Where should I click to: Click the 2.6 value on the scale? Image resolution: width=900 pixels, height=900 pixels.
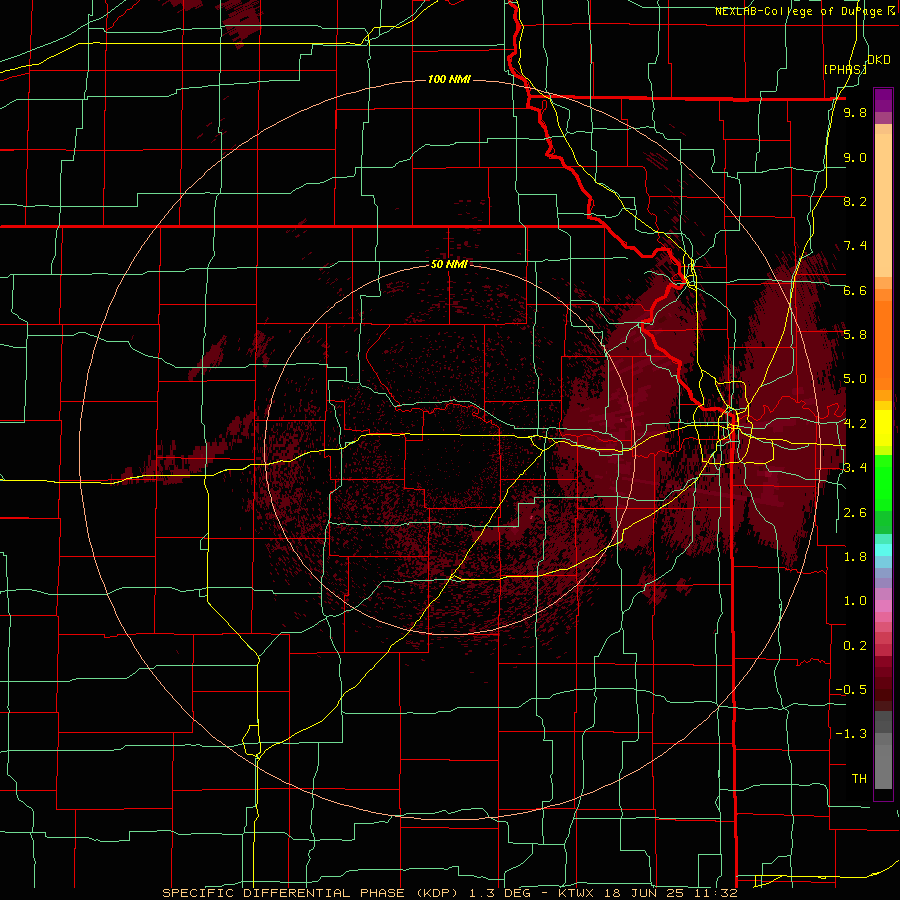coord(855,513)
